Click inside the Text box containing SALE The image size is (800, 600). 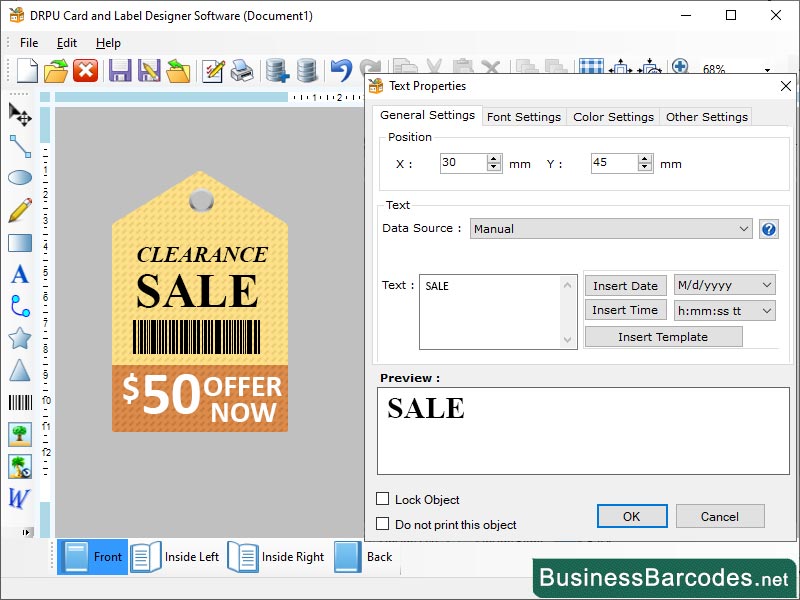pos(490,312)
